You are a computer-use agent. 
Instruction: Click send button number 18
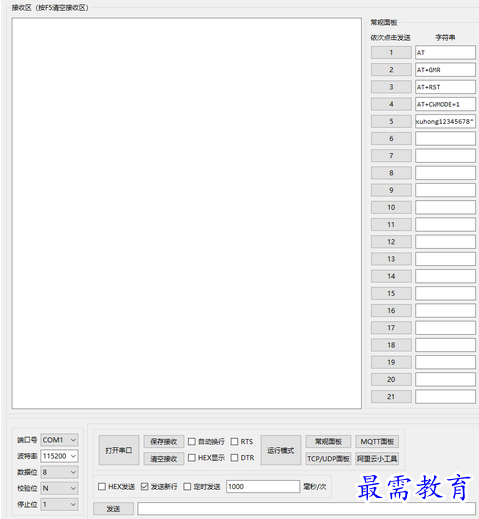coord(391,345)
